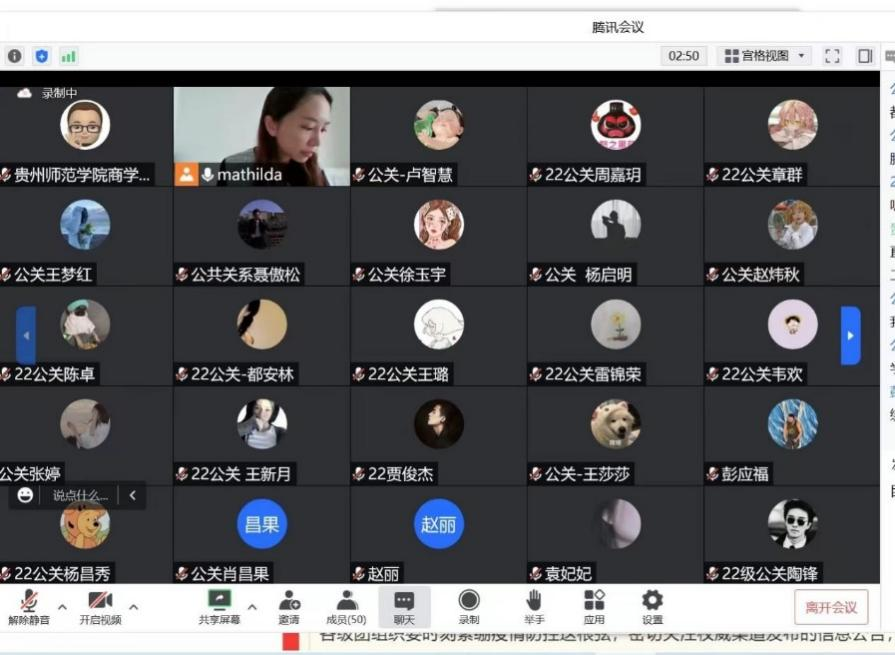Turn on the video camera (开启视频)
The width and height of the screenshot is (895, 655).
click(100, 606)
